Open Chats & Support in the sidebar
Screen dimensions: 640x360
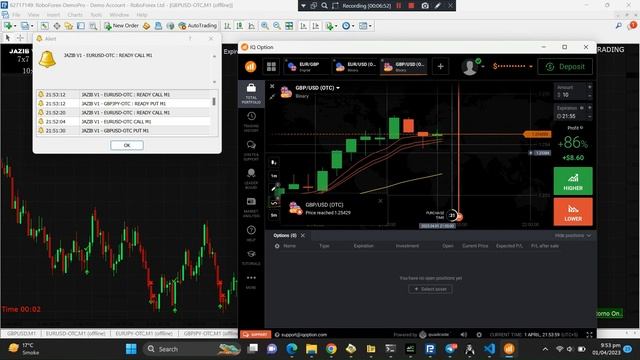[251, 151]
